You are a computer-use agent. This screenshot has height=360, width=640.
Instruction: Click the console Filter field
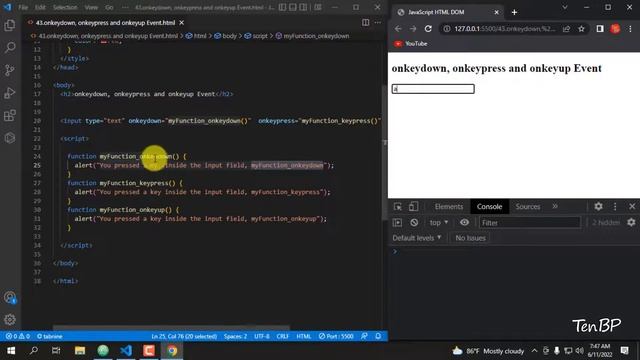tap(530, 222)
